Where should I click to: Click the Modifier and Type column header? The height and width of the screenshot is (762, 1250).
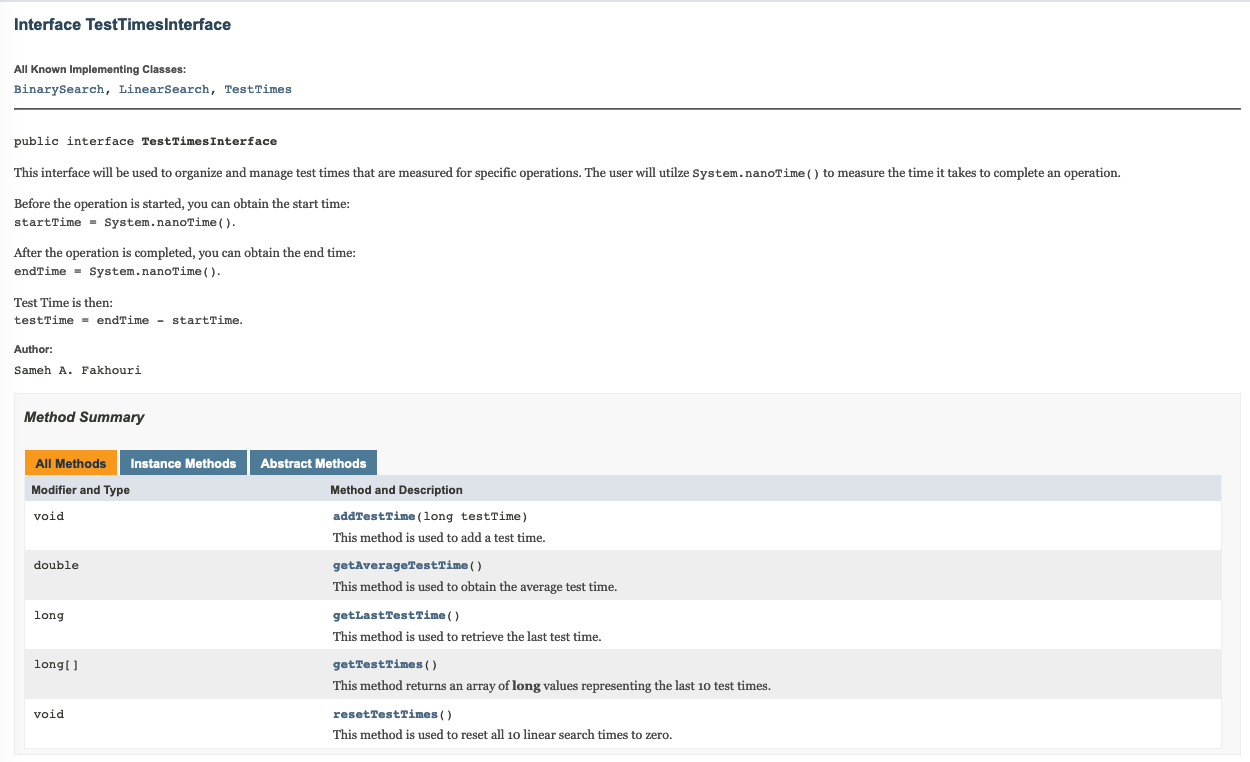point(80,490)
